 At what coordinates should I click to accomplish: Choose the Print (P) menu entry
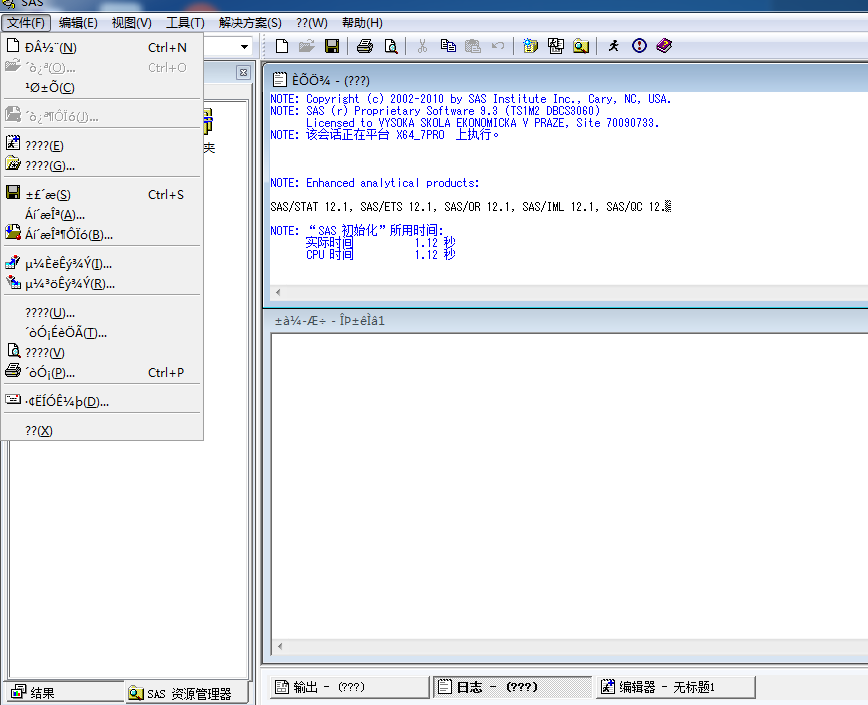coord(50,373)
